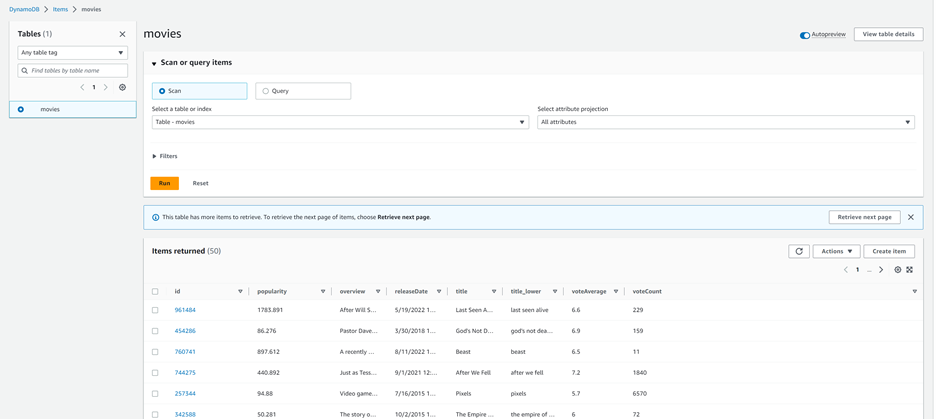Click popularity value 1783.891
This screenshot has width=936, height=419.
[270, 310]
